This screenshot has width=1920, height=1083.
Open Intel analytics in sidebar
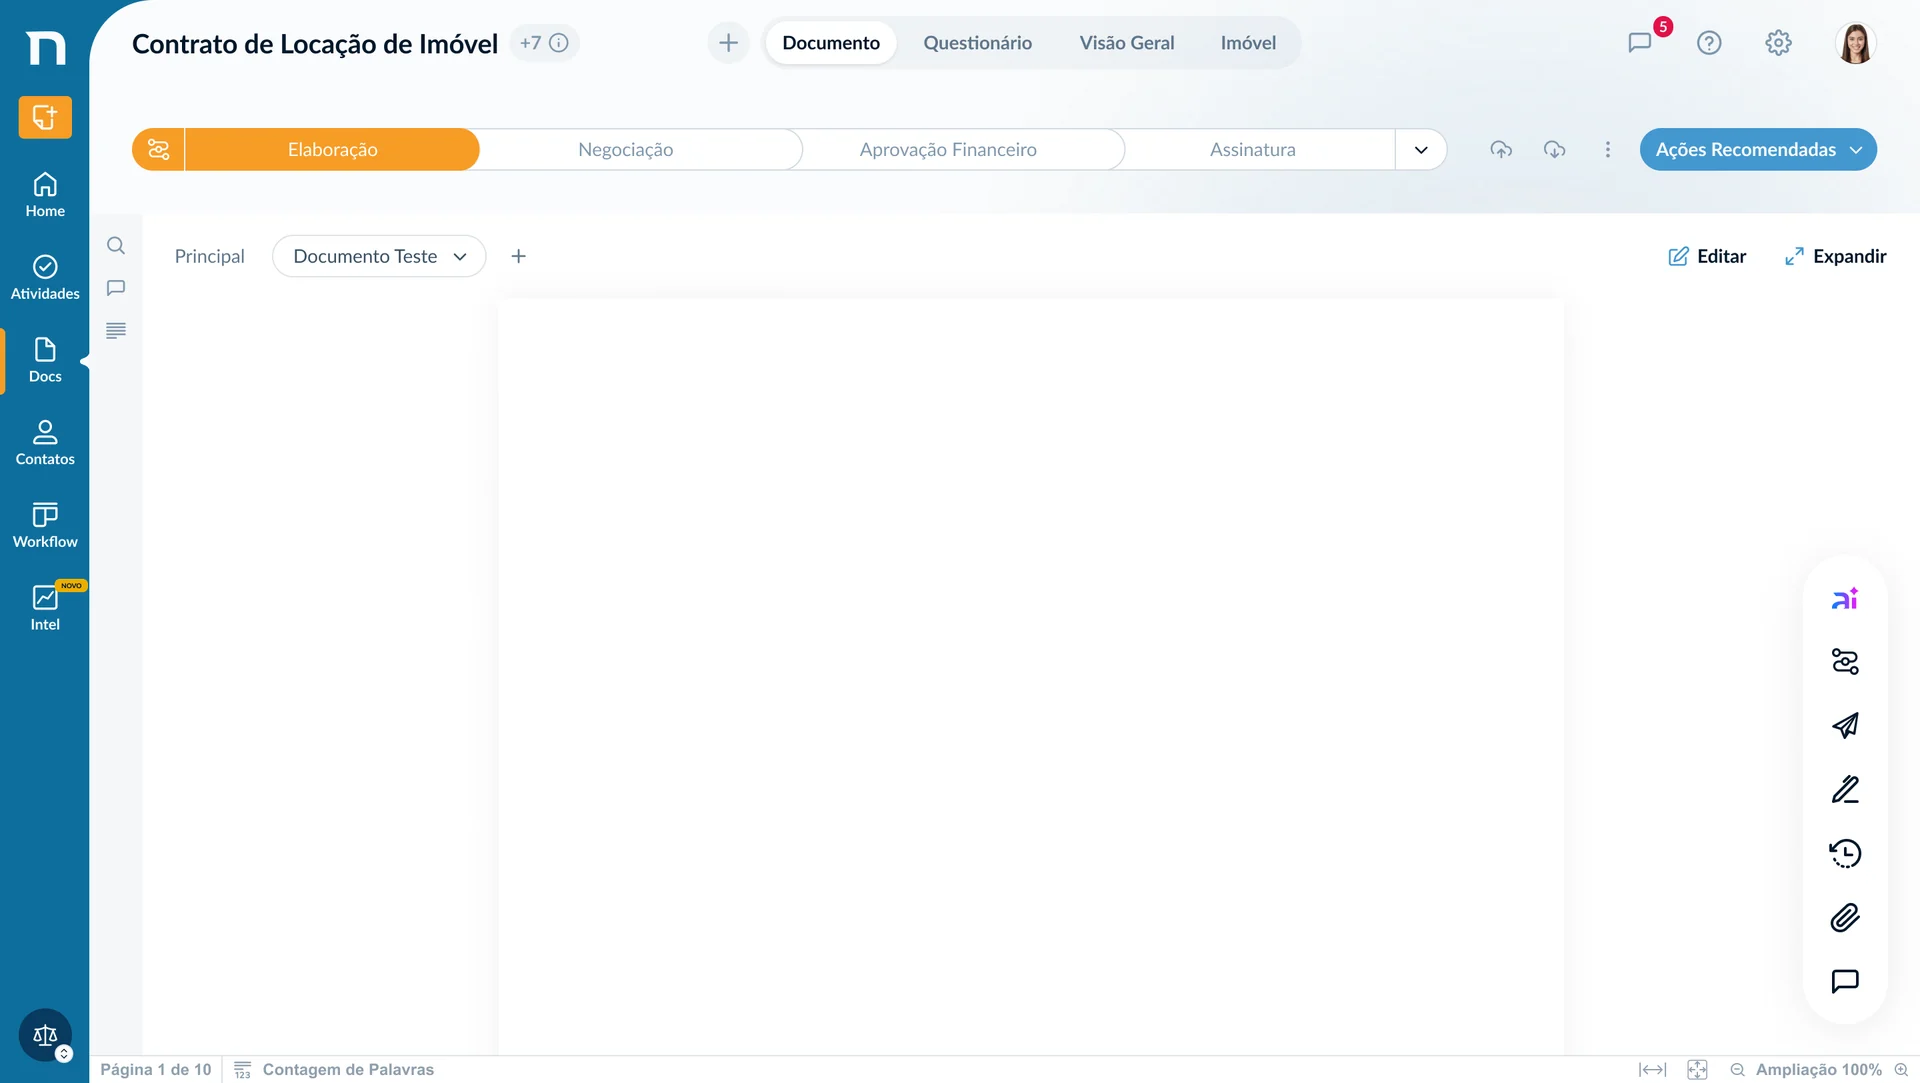(45, 608)
